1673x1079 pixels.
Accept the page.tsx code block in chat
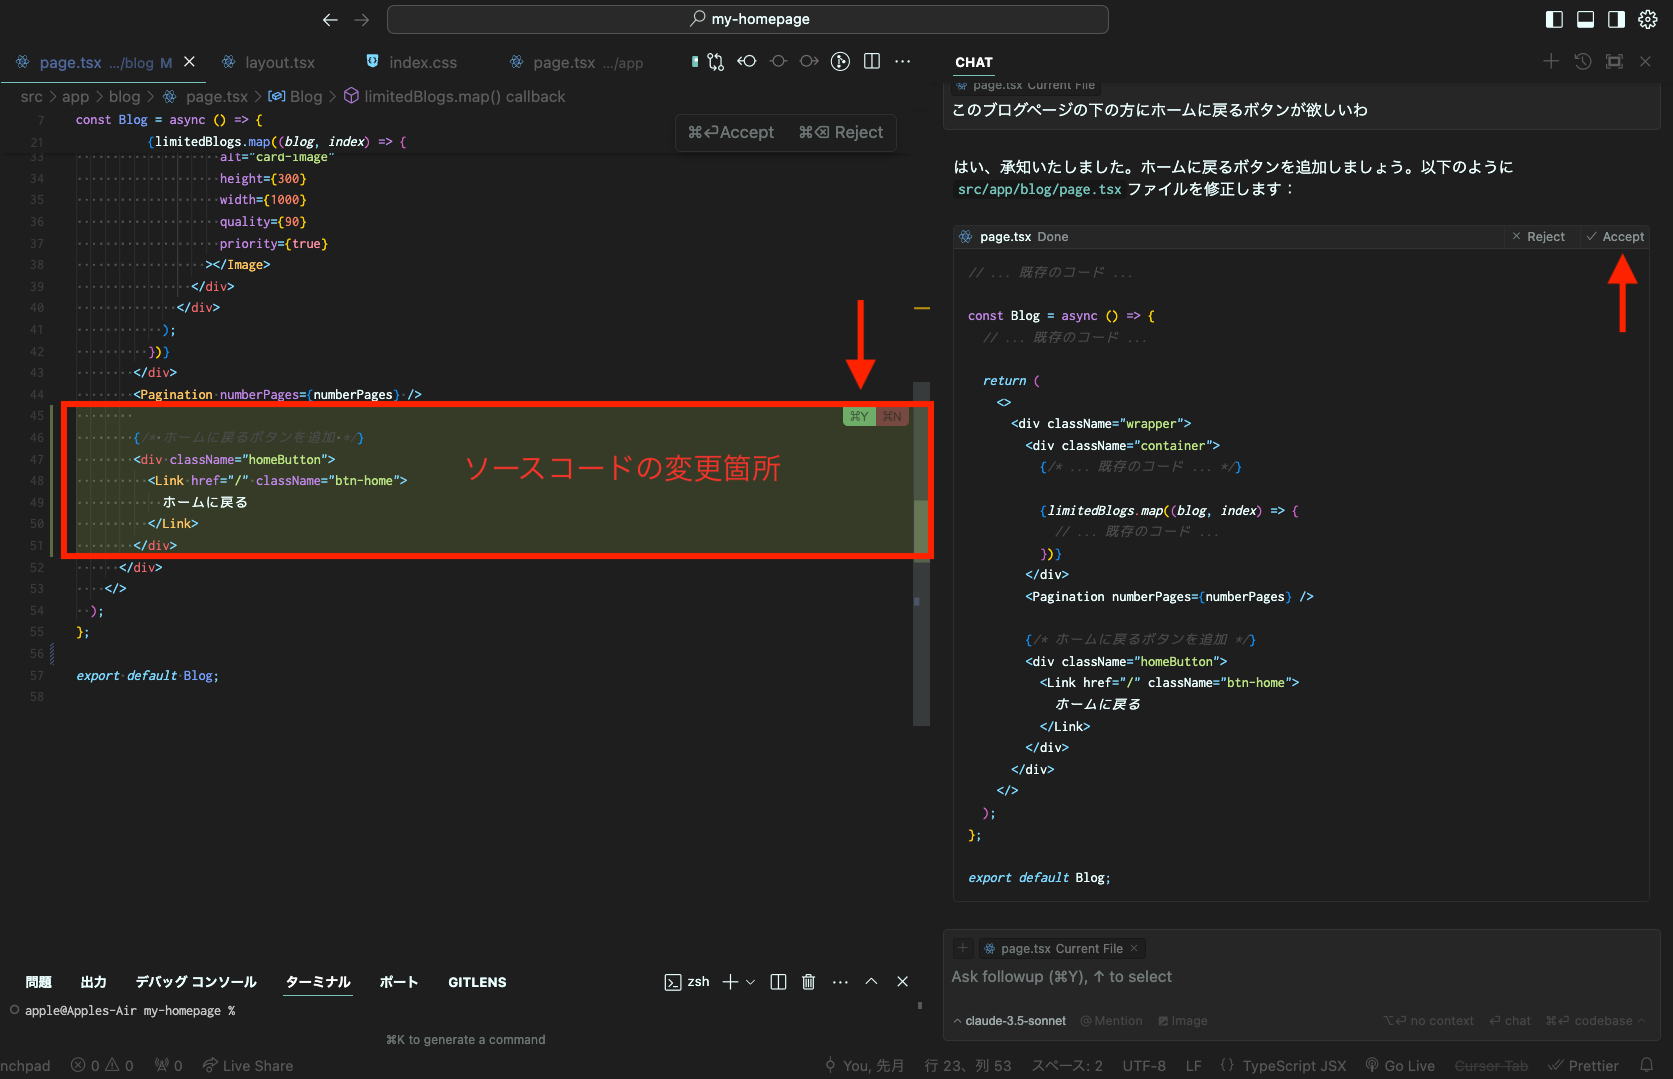[x=1615, y=237]
